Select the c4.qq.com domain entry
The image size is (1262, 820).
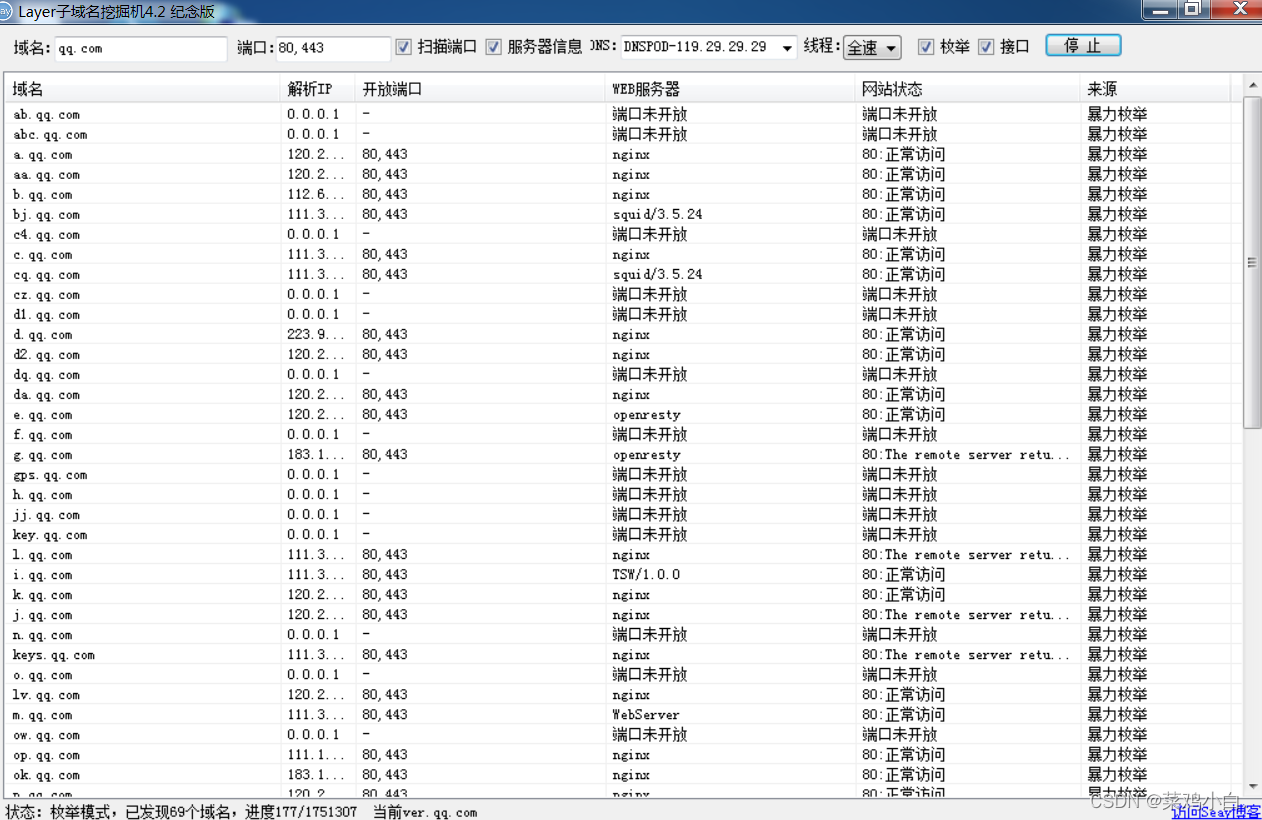46,235
